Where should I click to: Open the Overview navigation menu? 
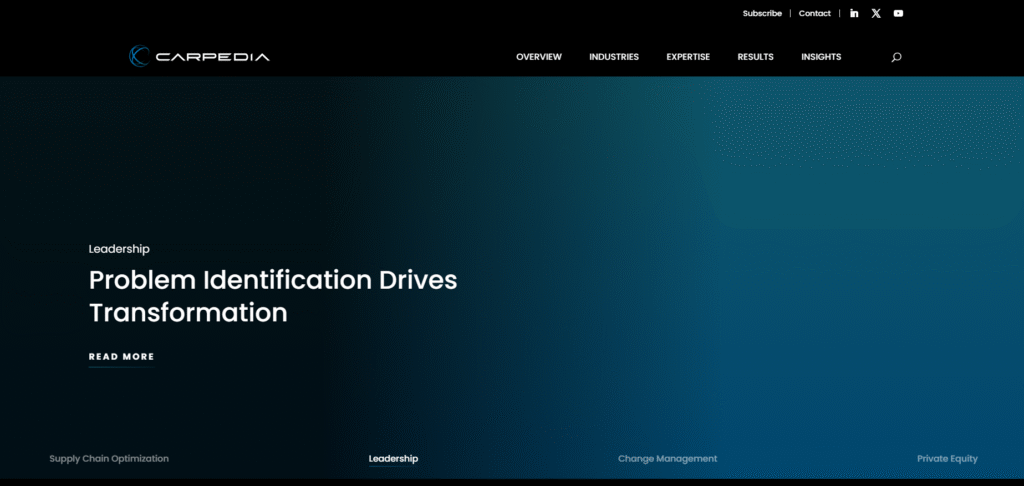[x=539, y=57]
